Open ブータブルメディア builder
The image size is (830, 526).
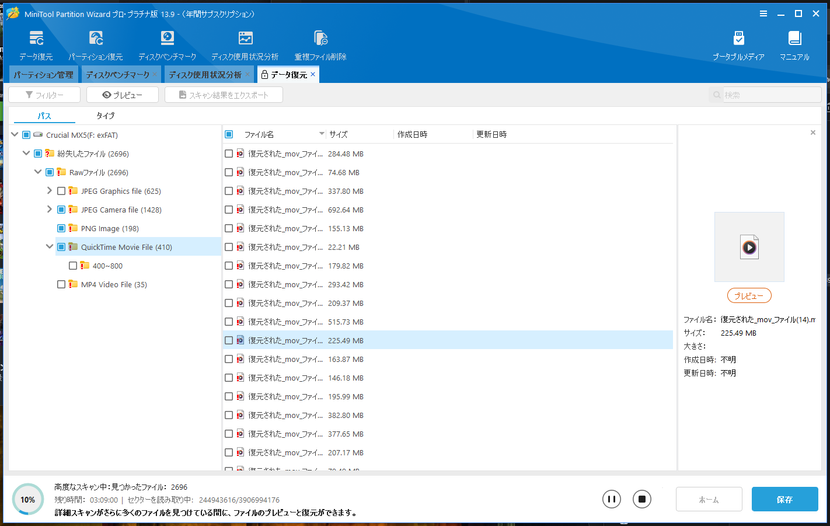pyautogui.click(x=738, y=45)
